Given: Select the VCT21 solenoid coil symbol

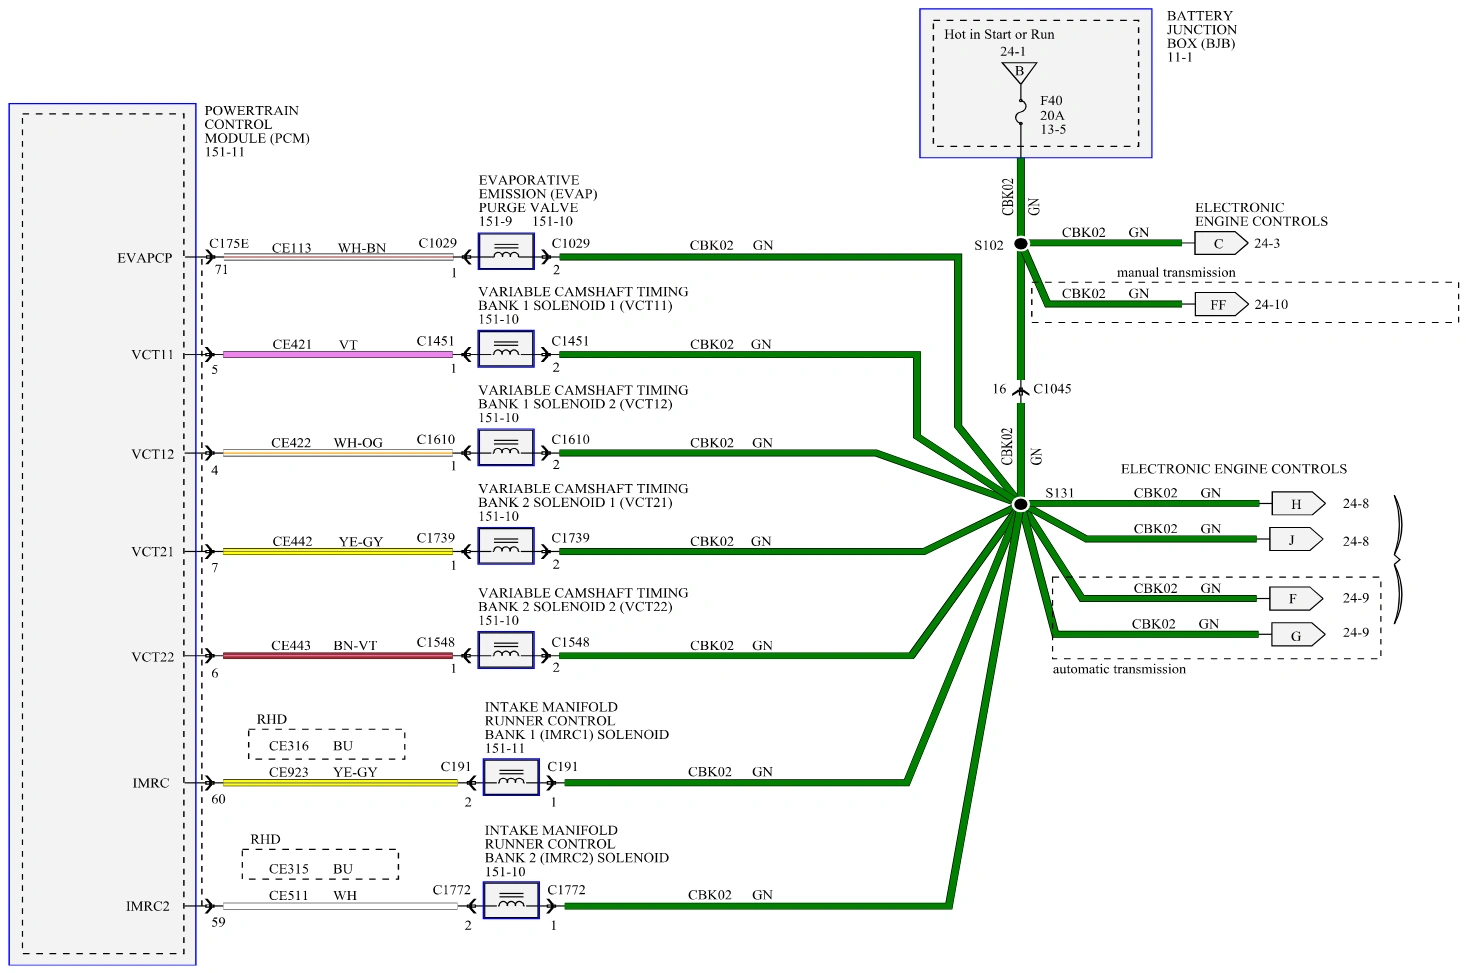Looking at the screenshot, I should 506,546.
